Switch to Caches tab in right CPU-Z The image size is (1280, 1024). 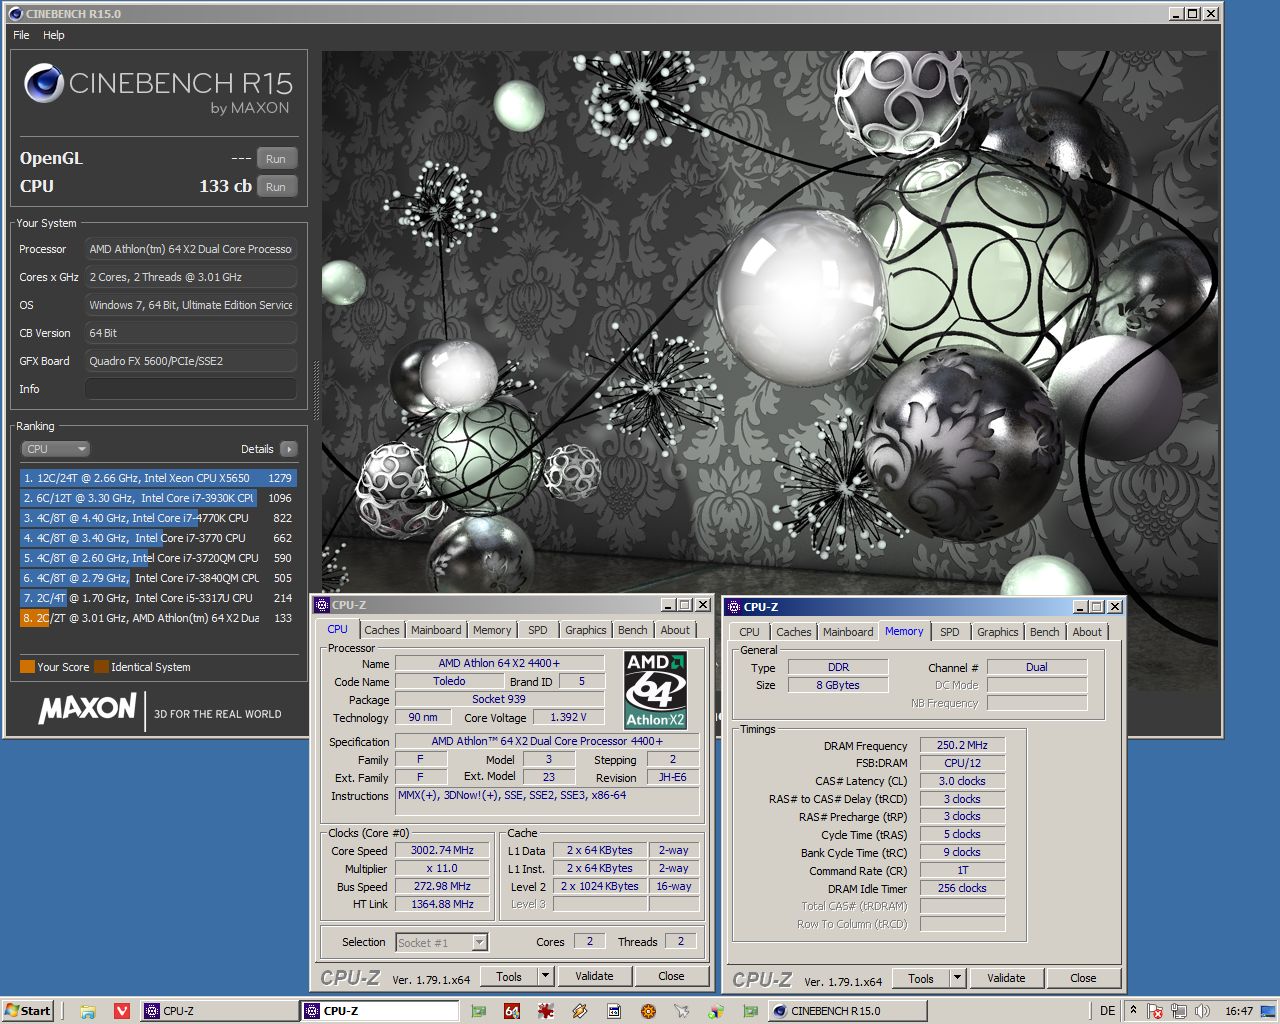(x=794, y=632)
